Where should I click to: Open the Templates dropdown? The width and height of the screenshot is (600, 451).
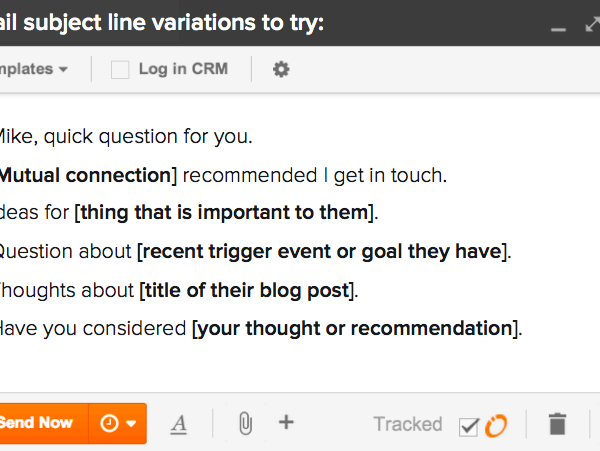tap(34, 69)
